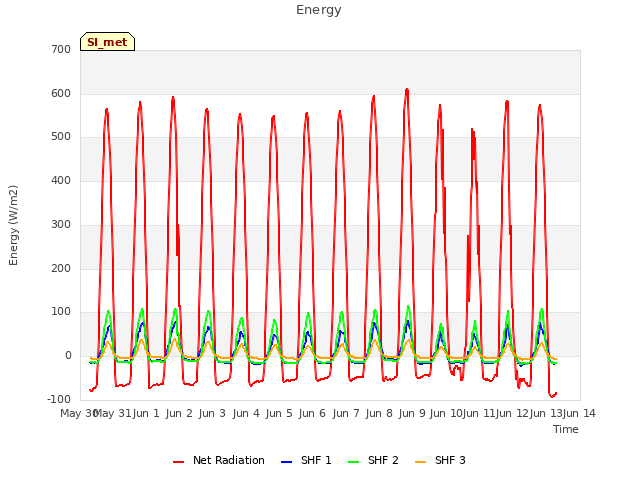Click the blue SHF 1 legend swatch

click(x=287, y=462)
